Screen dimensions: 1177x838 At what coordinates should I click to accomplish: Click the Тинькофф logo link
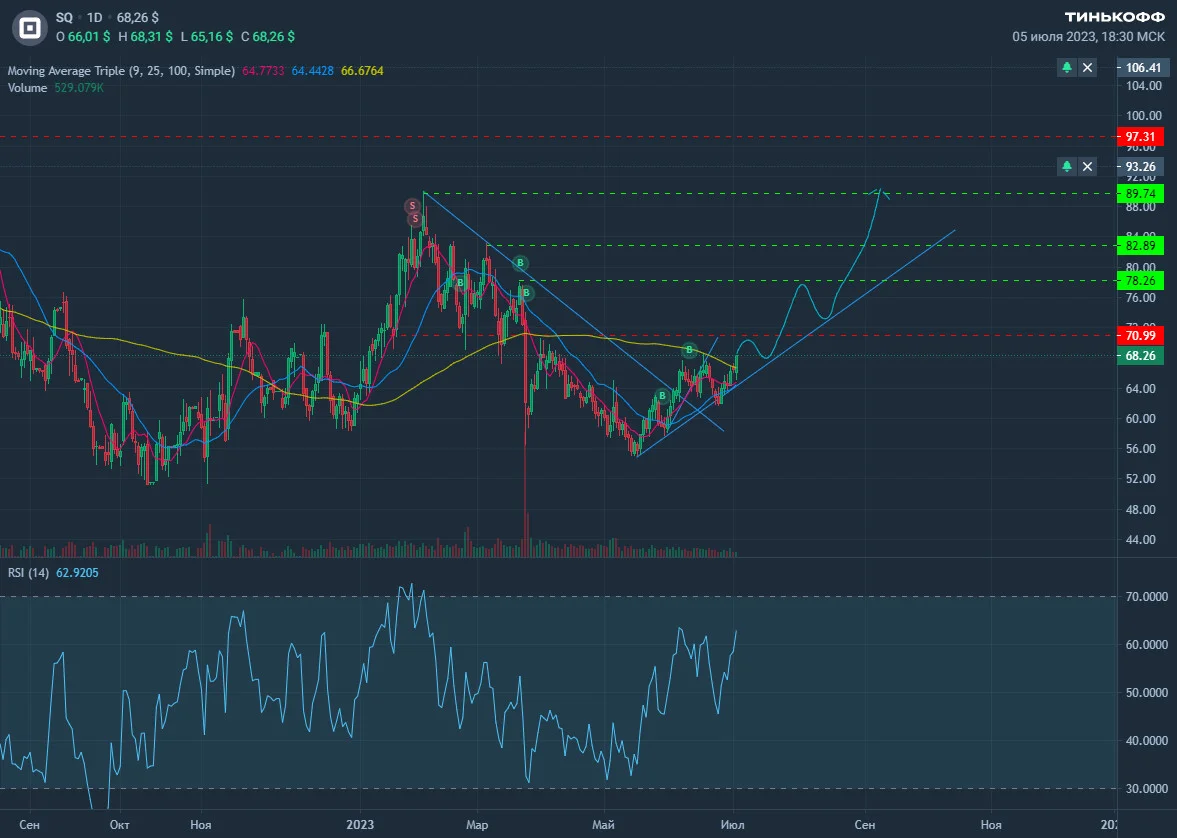point(1114,17)
